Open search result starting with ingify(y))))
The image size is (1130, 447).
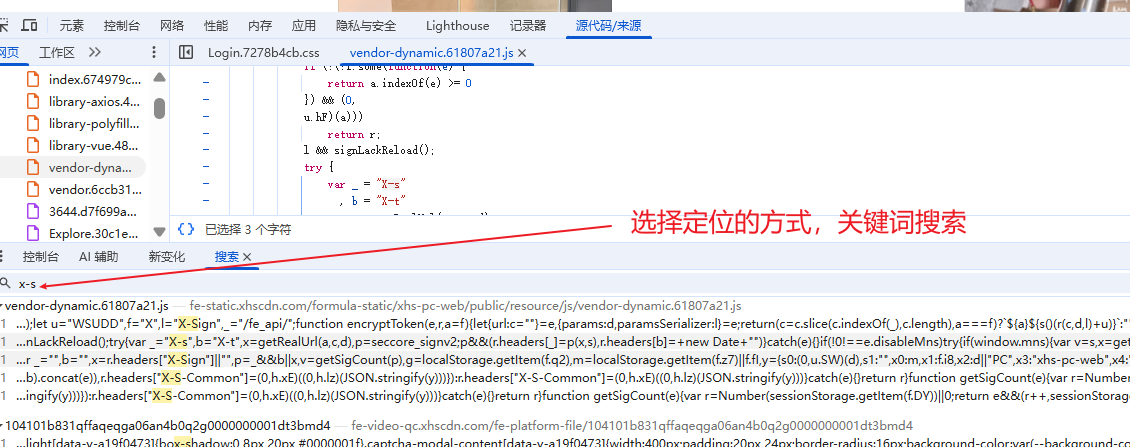(565, 395)
